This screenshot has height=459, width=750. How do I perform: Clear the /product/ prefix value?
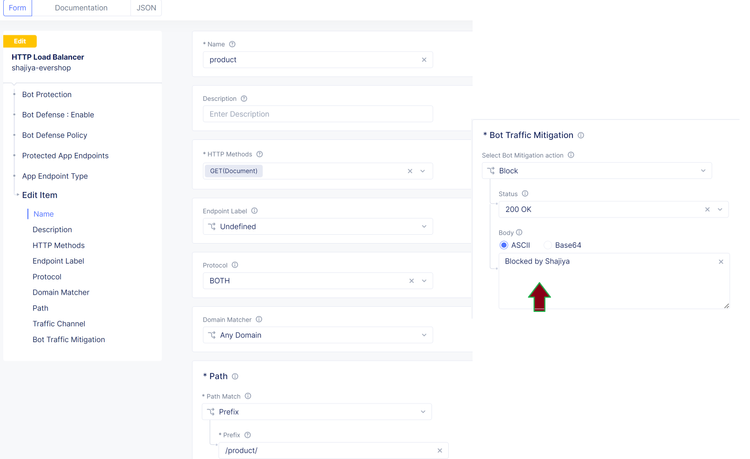pos(440,450)
